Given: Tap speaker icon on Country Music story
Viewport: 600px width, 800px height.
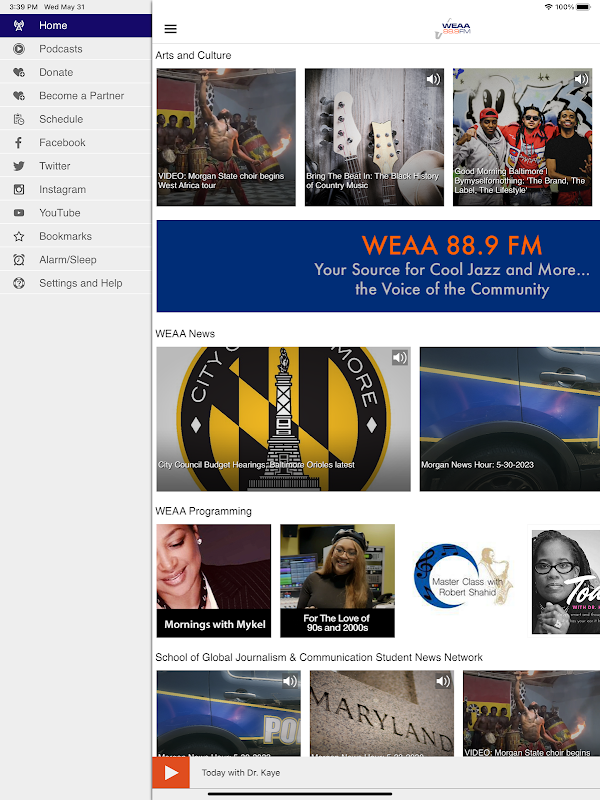Looking at the screenshot, I should click(x=433, y=79).
